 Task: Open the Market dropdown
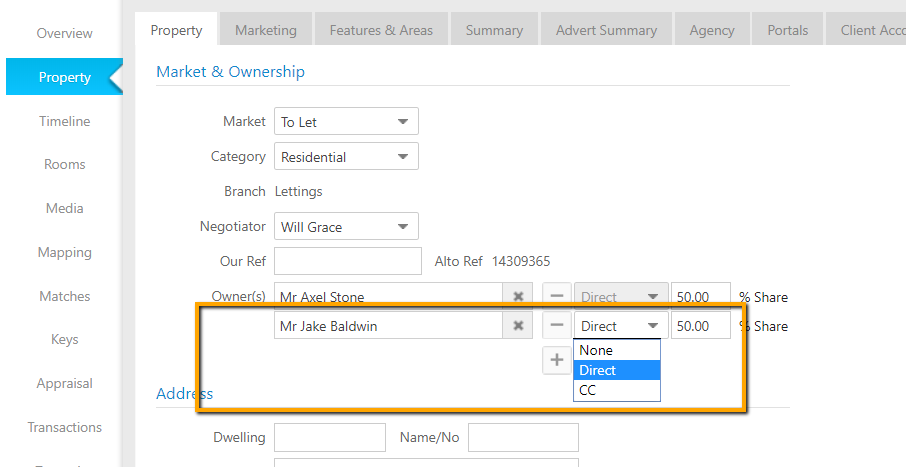pos(346,122)
